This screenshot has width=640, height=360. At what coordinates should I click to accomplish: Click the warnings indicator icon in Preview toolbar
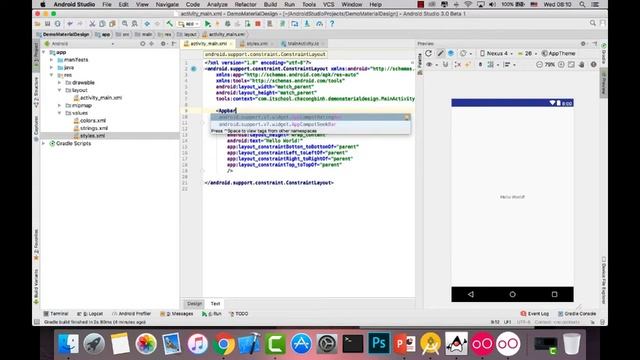[593, 64]
